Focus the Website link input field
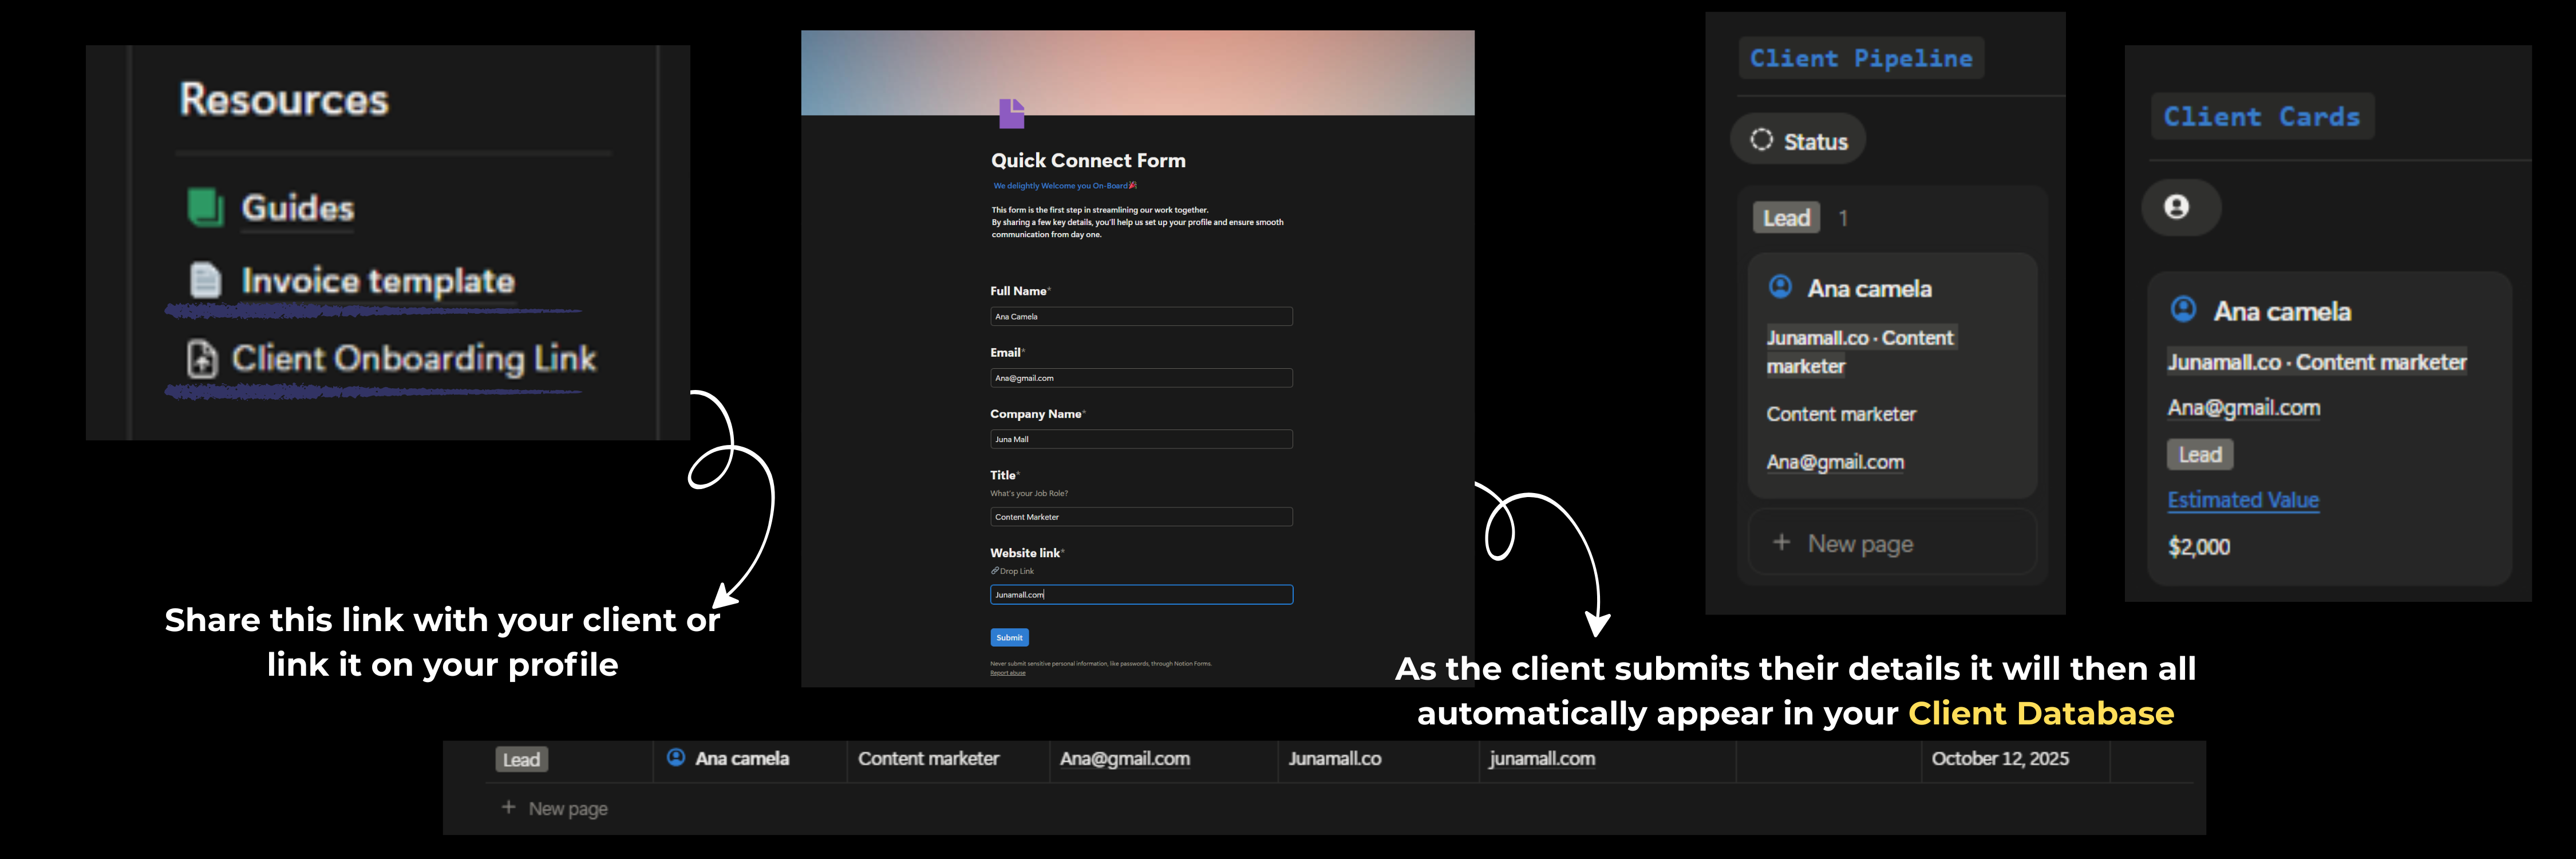The height and width of the screenshot is (859, 2576). [x=1140, y=595]
